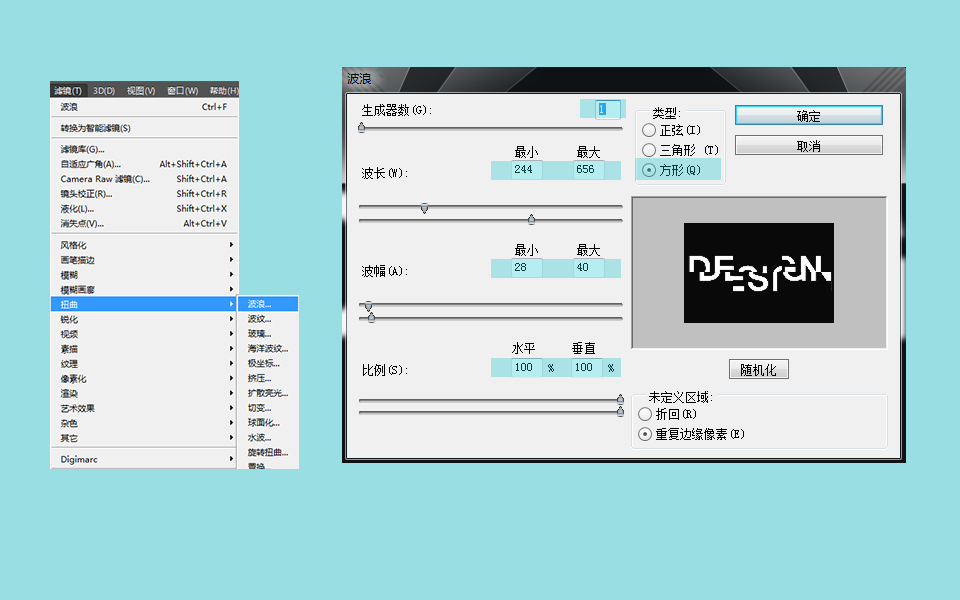Confirm Wave dialog with 确定 button
Viewport: 960px width, 600px height.
[808, 115]
